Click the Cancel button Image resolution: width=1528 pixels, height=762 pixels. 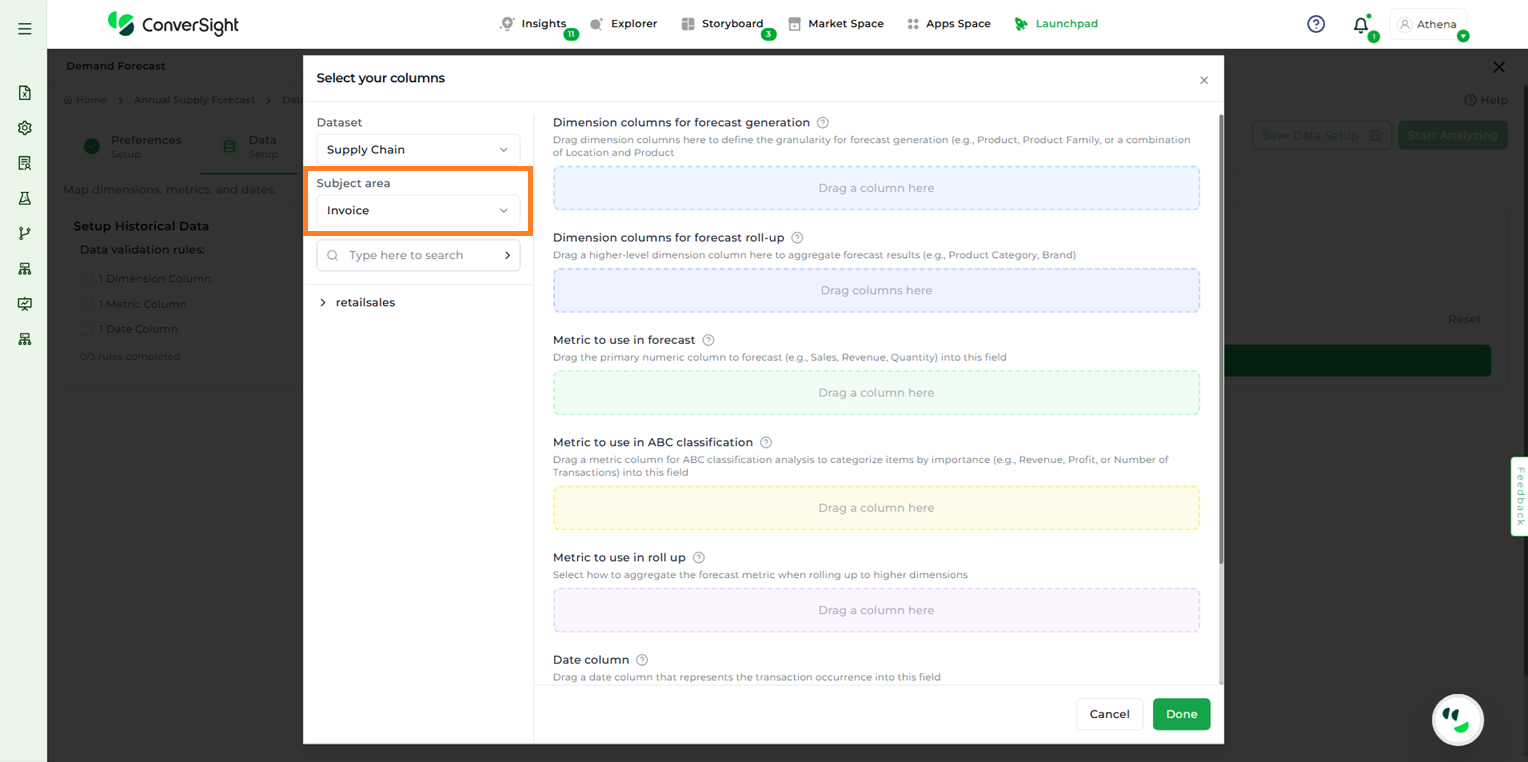click(1109, 714)
